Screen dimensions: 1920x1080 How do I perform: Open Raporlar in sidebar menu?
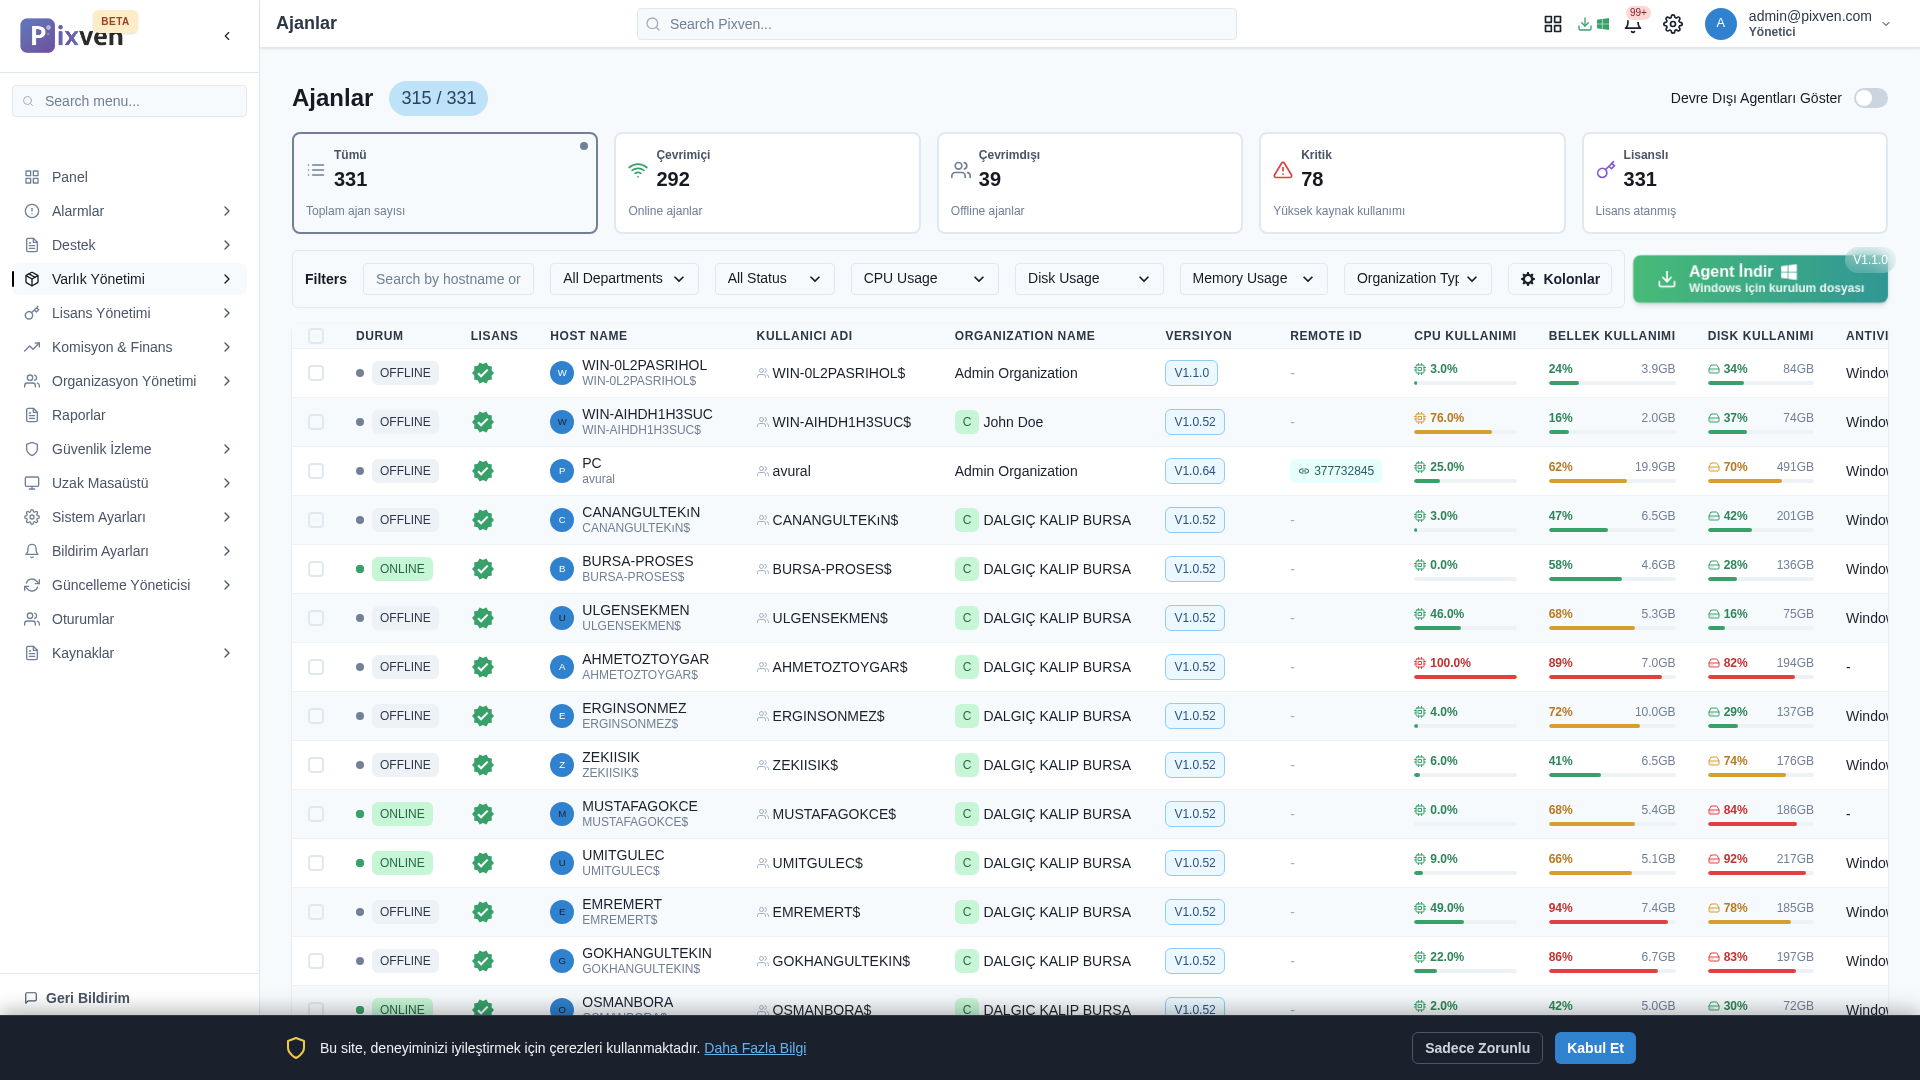pos(79,415)
